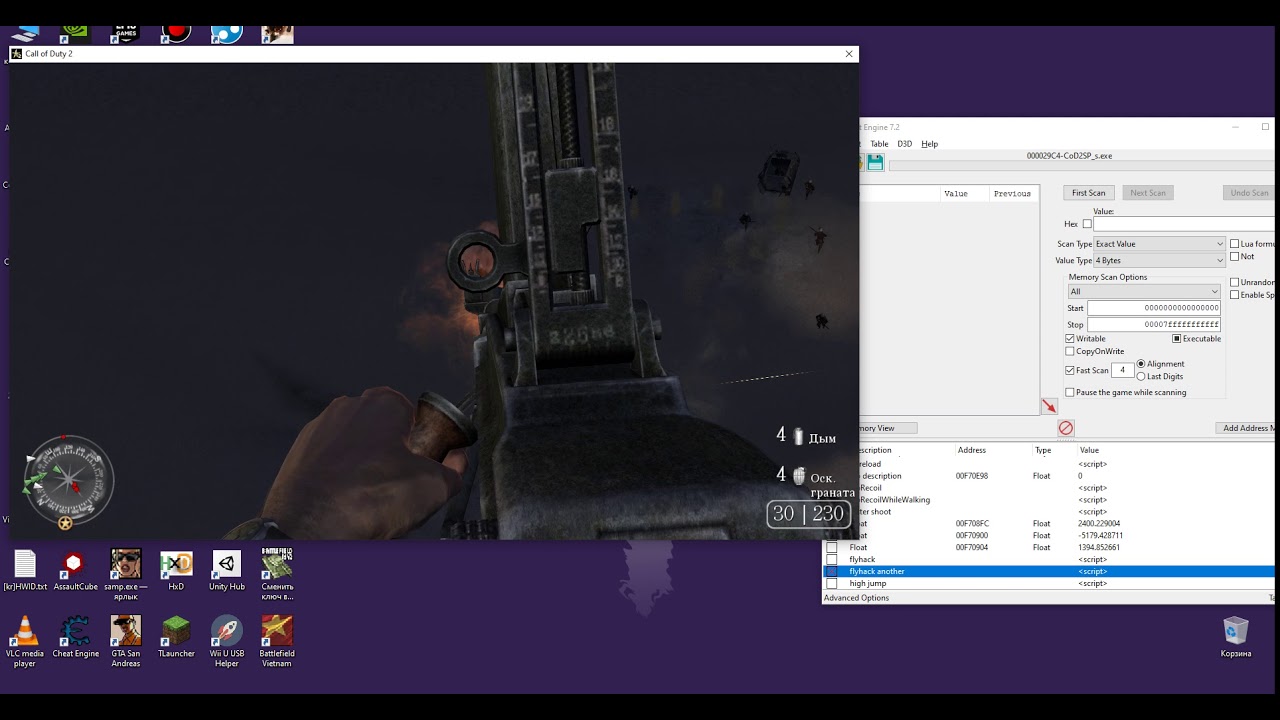Click address 00F70E98 in the list
The height and width of the screenshot is (720, 1280).
972,476
